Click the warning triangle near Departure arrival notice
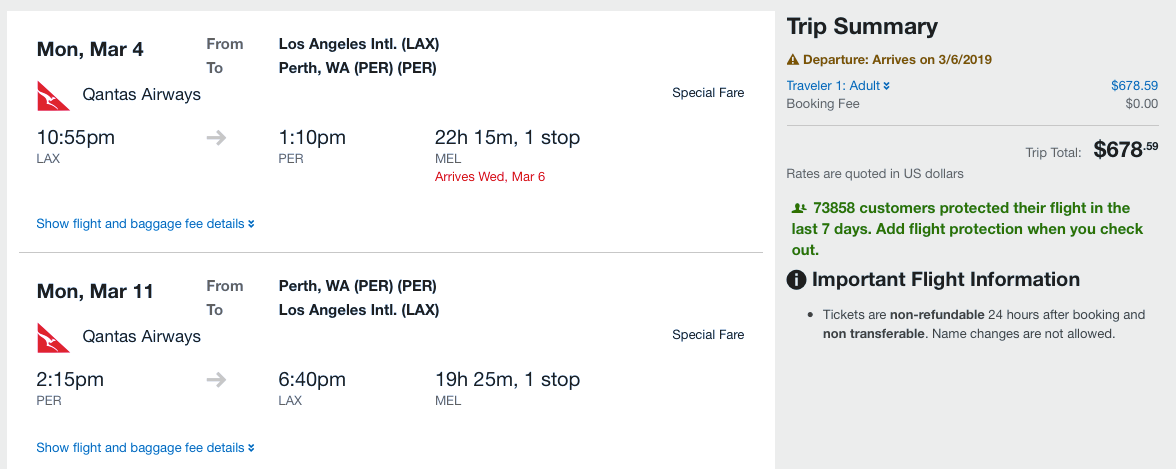Image resolution: width=1176 pixels, height=469 pixels. click(x=793, y=59)
